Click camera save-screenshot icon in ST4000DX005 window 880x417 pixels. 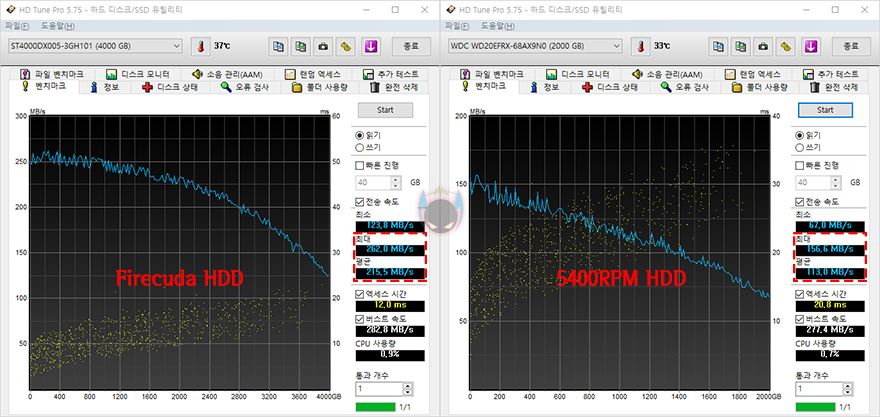pos(323,47)
